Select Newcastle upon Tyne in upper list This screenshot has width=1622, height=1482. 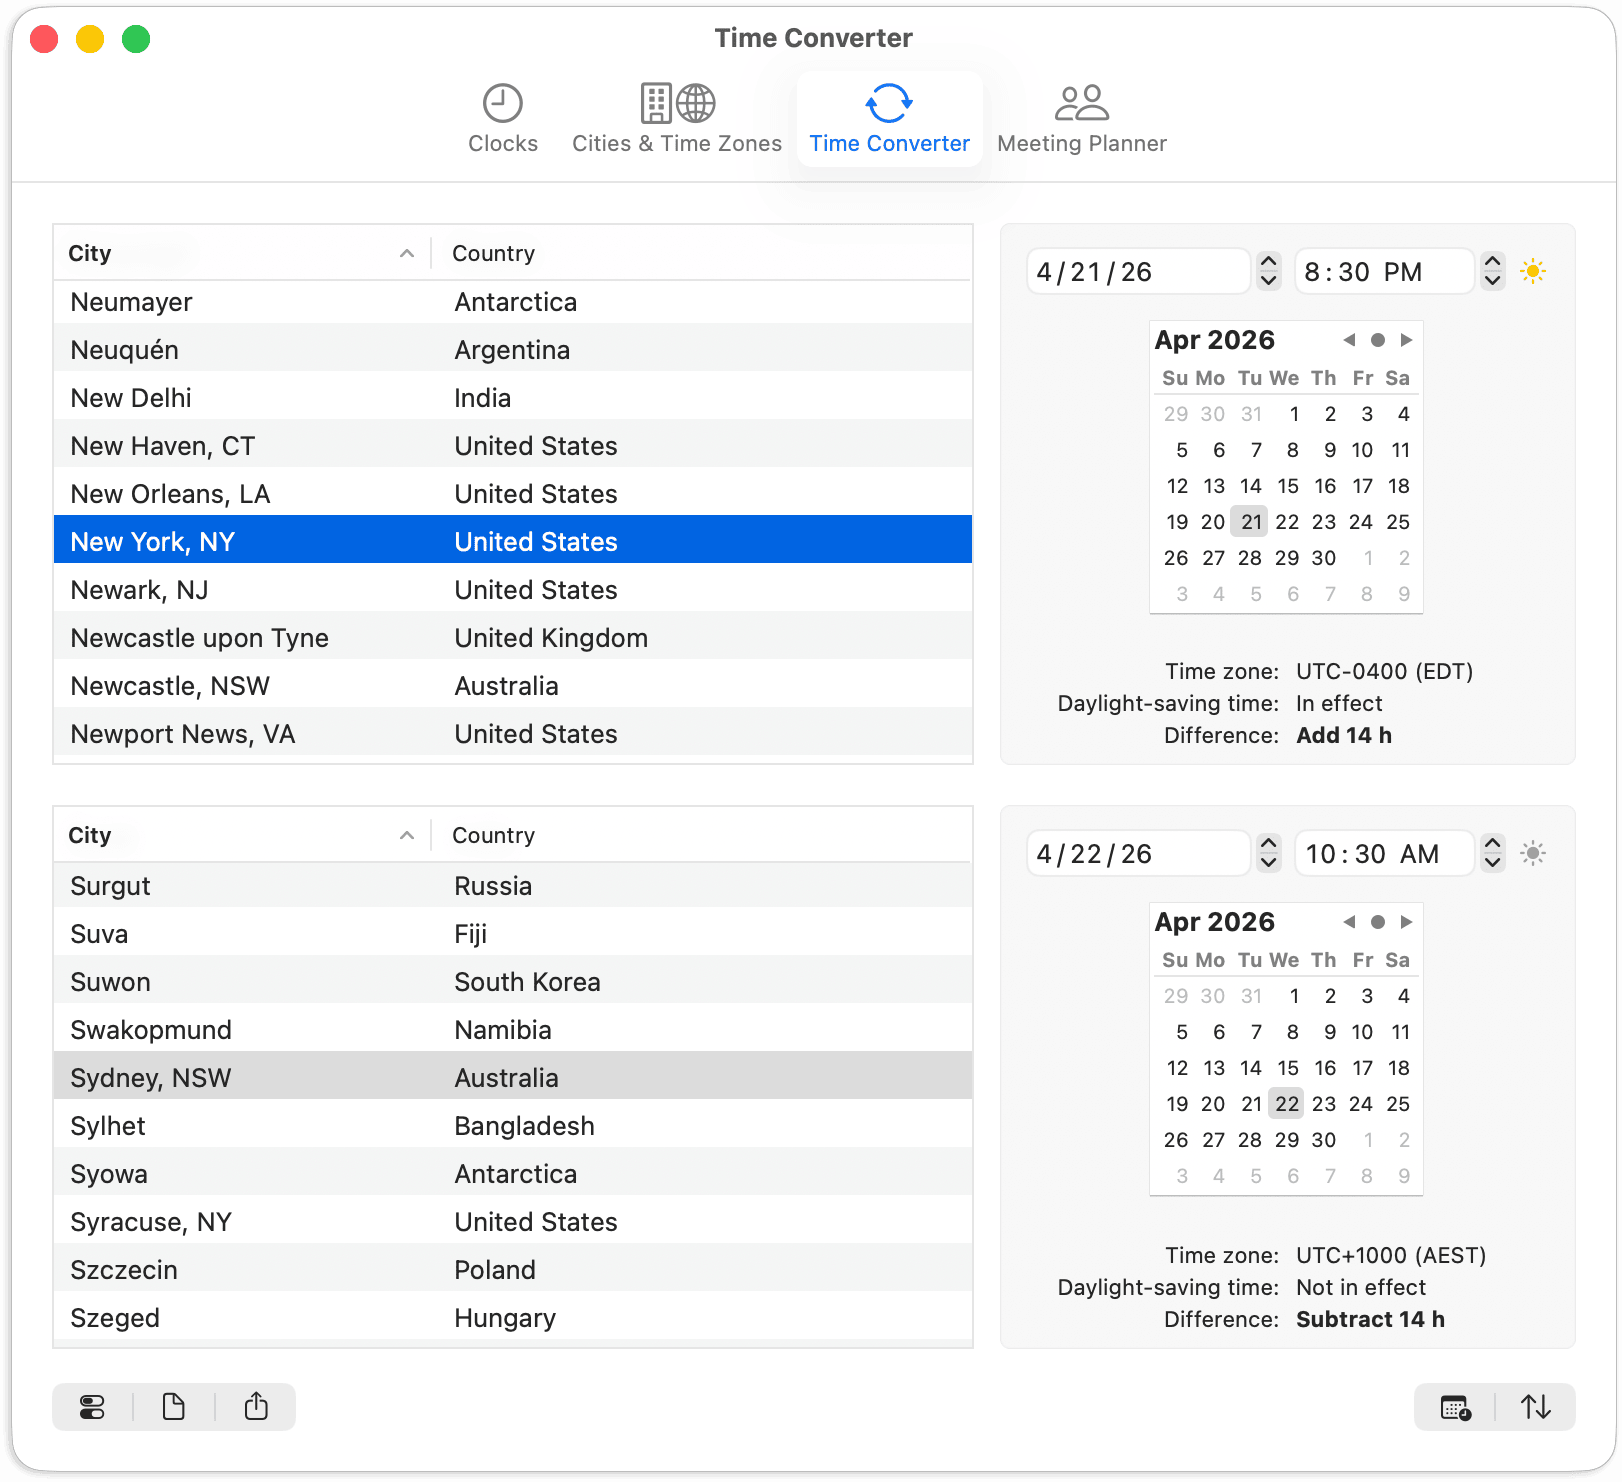pyautogui.click(x=200, y=638)
